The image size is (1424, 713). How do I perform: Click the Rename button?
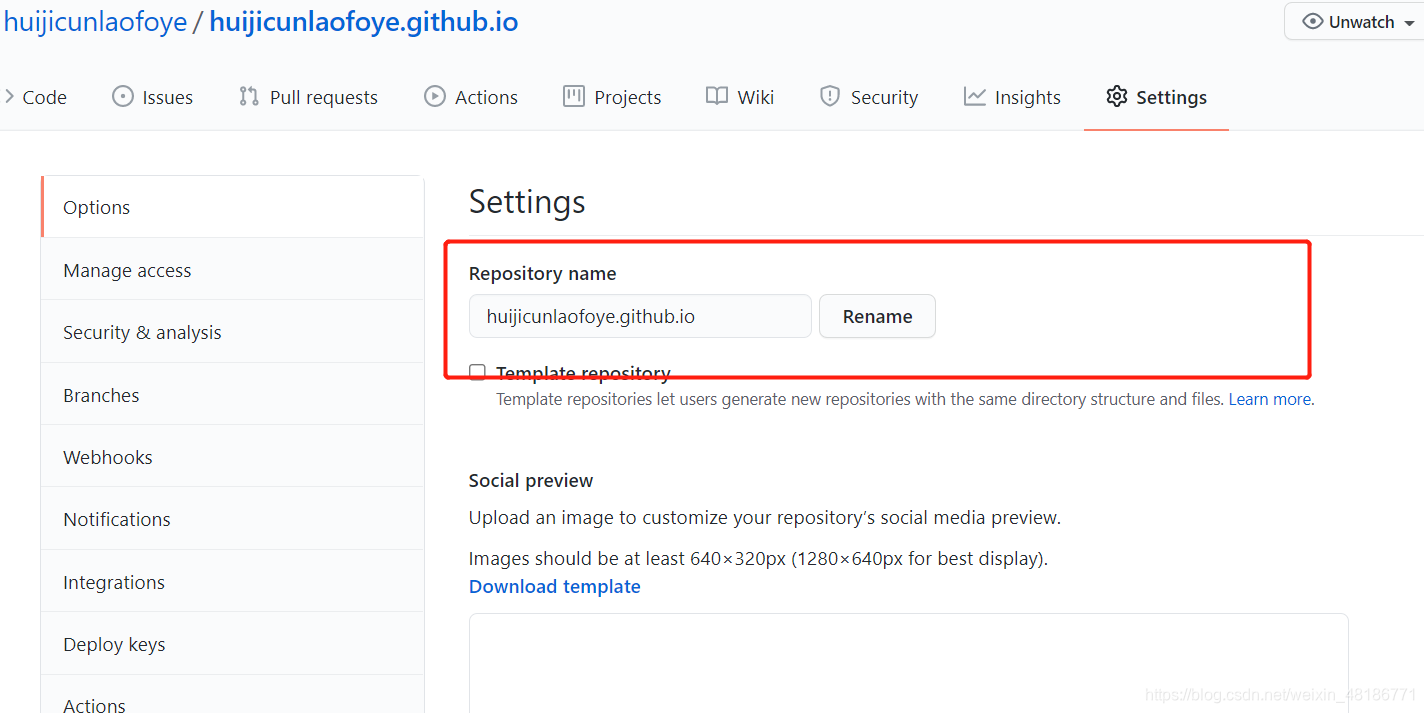tap(877, 316)
